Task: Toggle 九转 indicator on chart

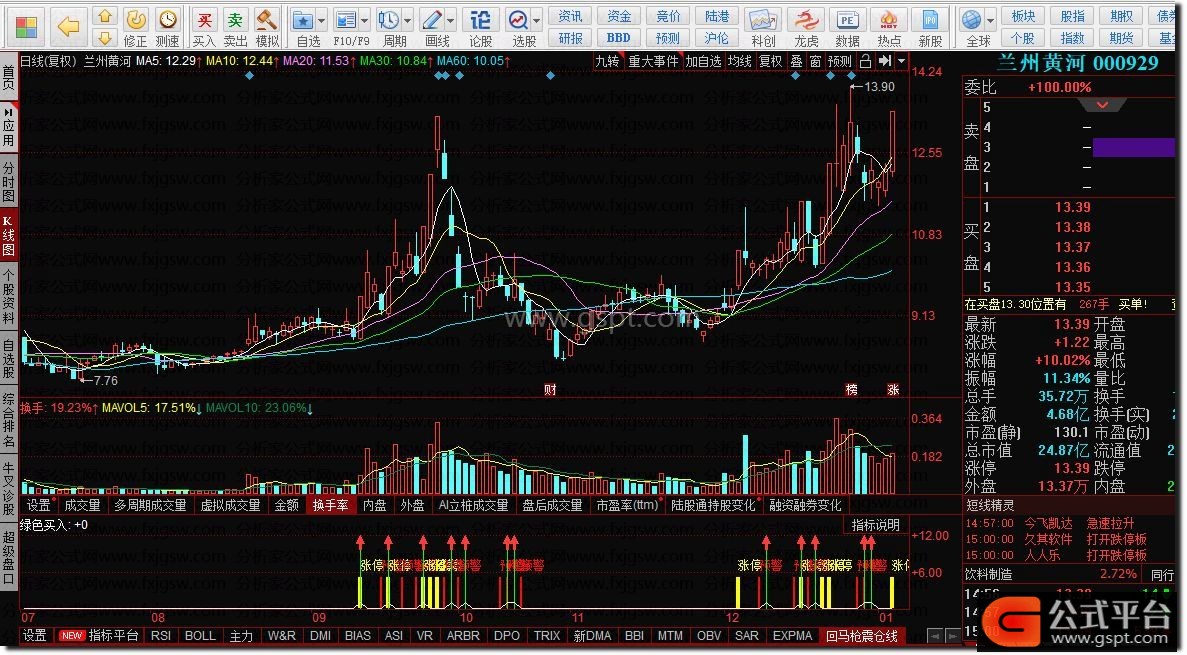Action: point(607,61)
